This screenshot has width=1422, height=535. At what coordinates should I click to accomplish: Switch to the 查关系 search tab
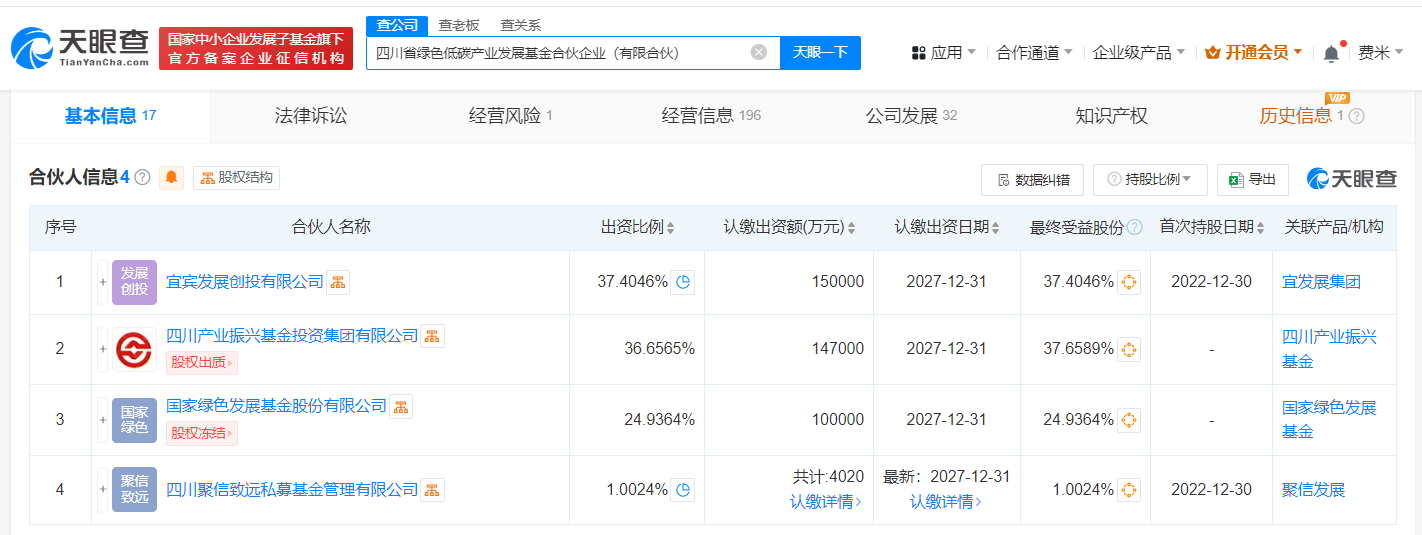(x=521, y=26)
